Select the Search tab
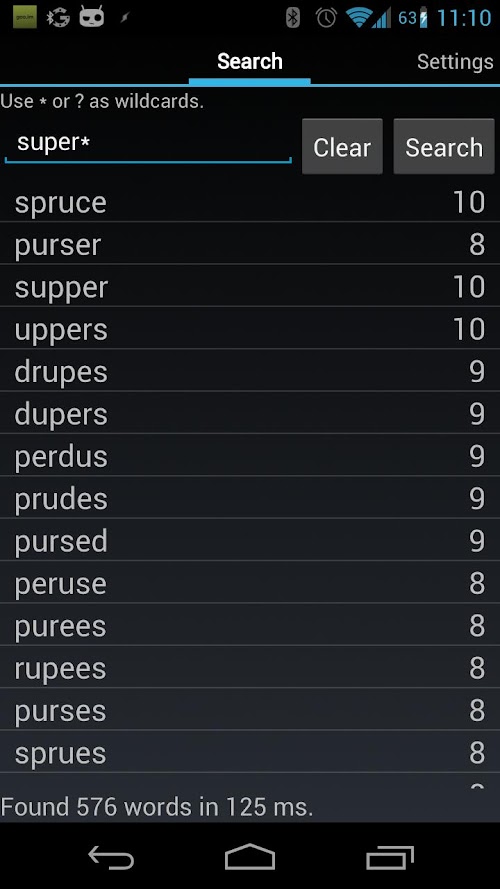Screen dimensions: 500x889 [249, 61]
